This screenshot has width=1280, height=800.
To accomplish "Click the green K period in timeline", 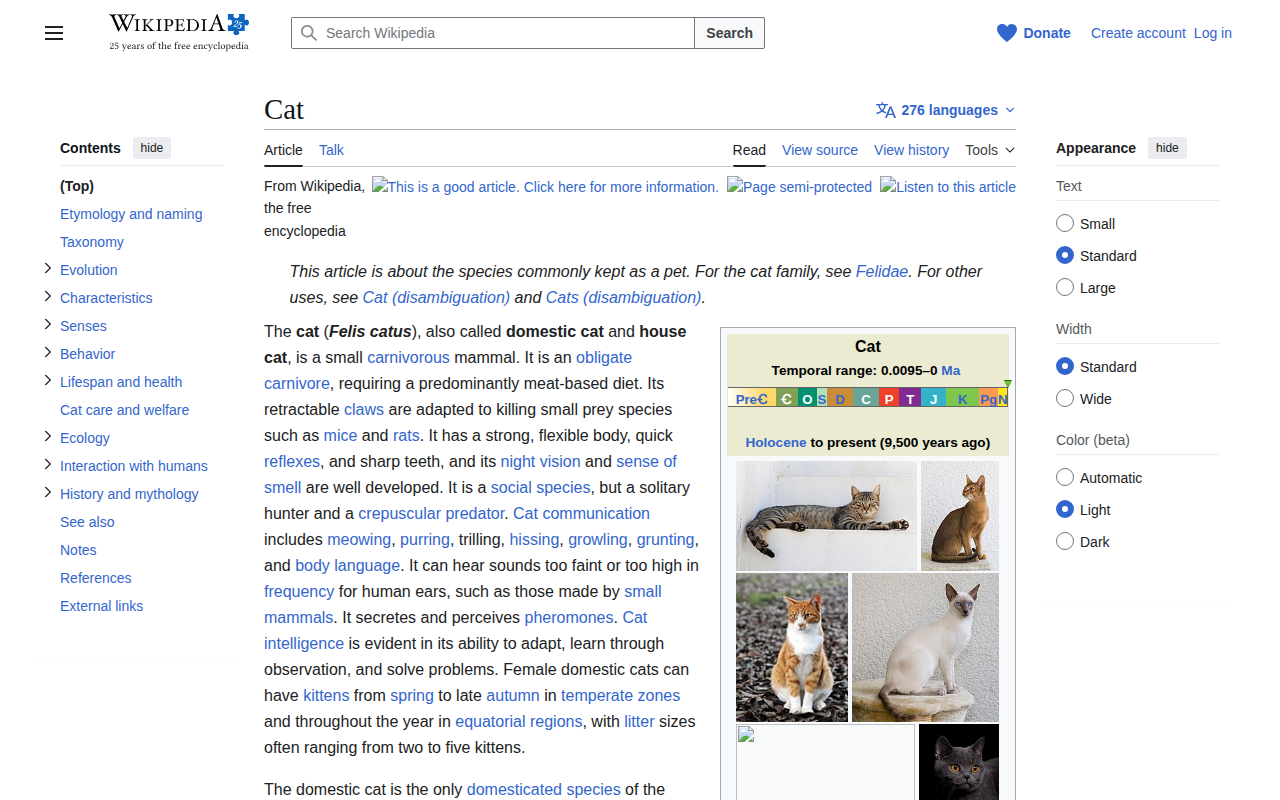I will point(963,399).
